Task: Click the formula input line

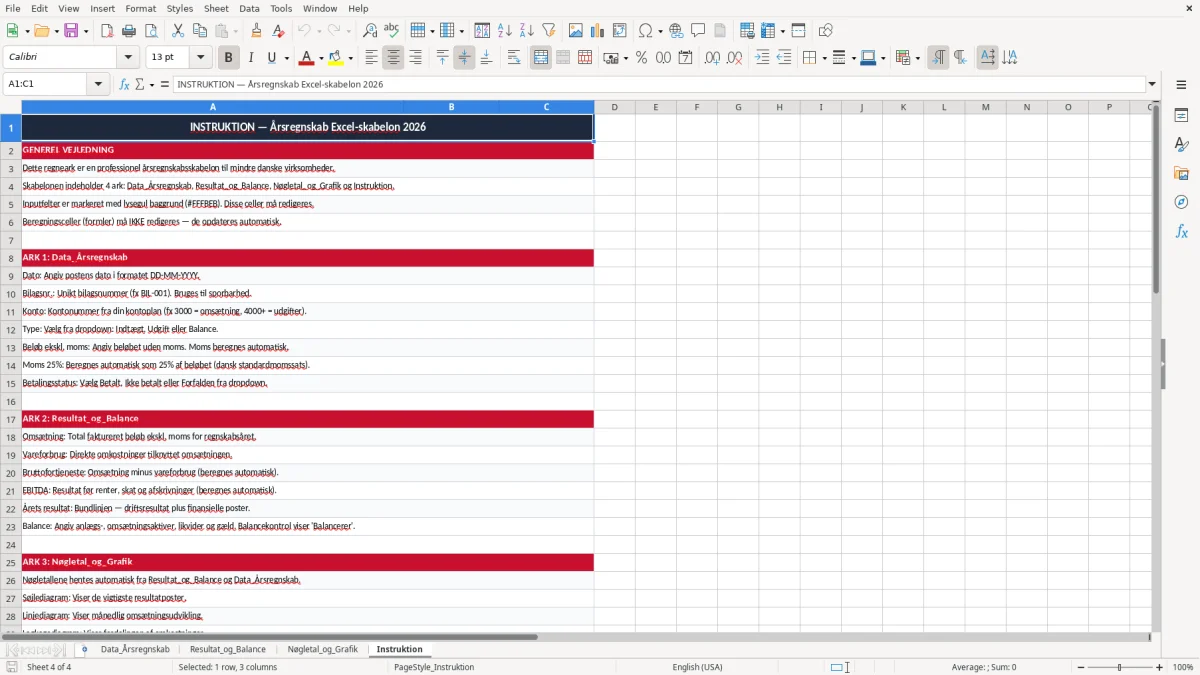Action: (658, 84)
